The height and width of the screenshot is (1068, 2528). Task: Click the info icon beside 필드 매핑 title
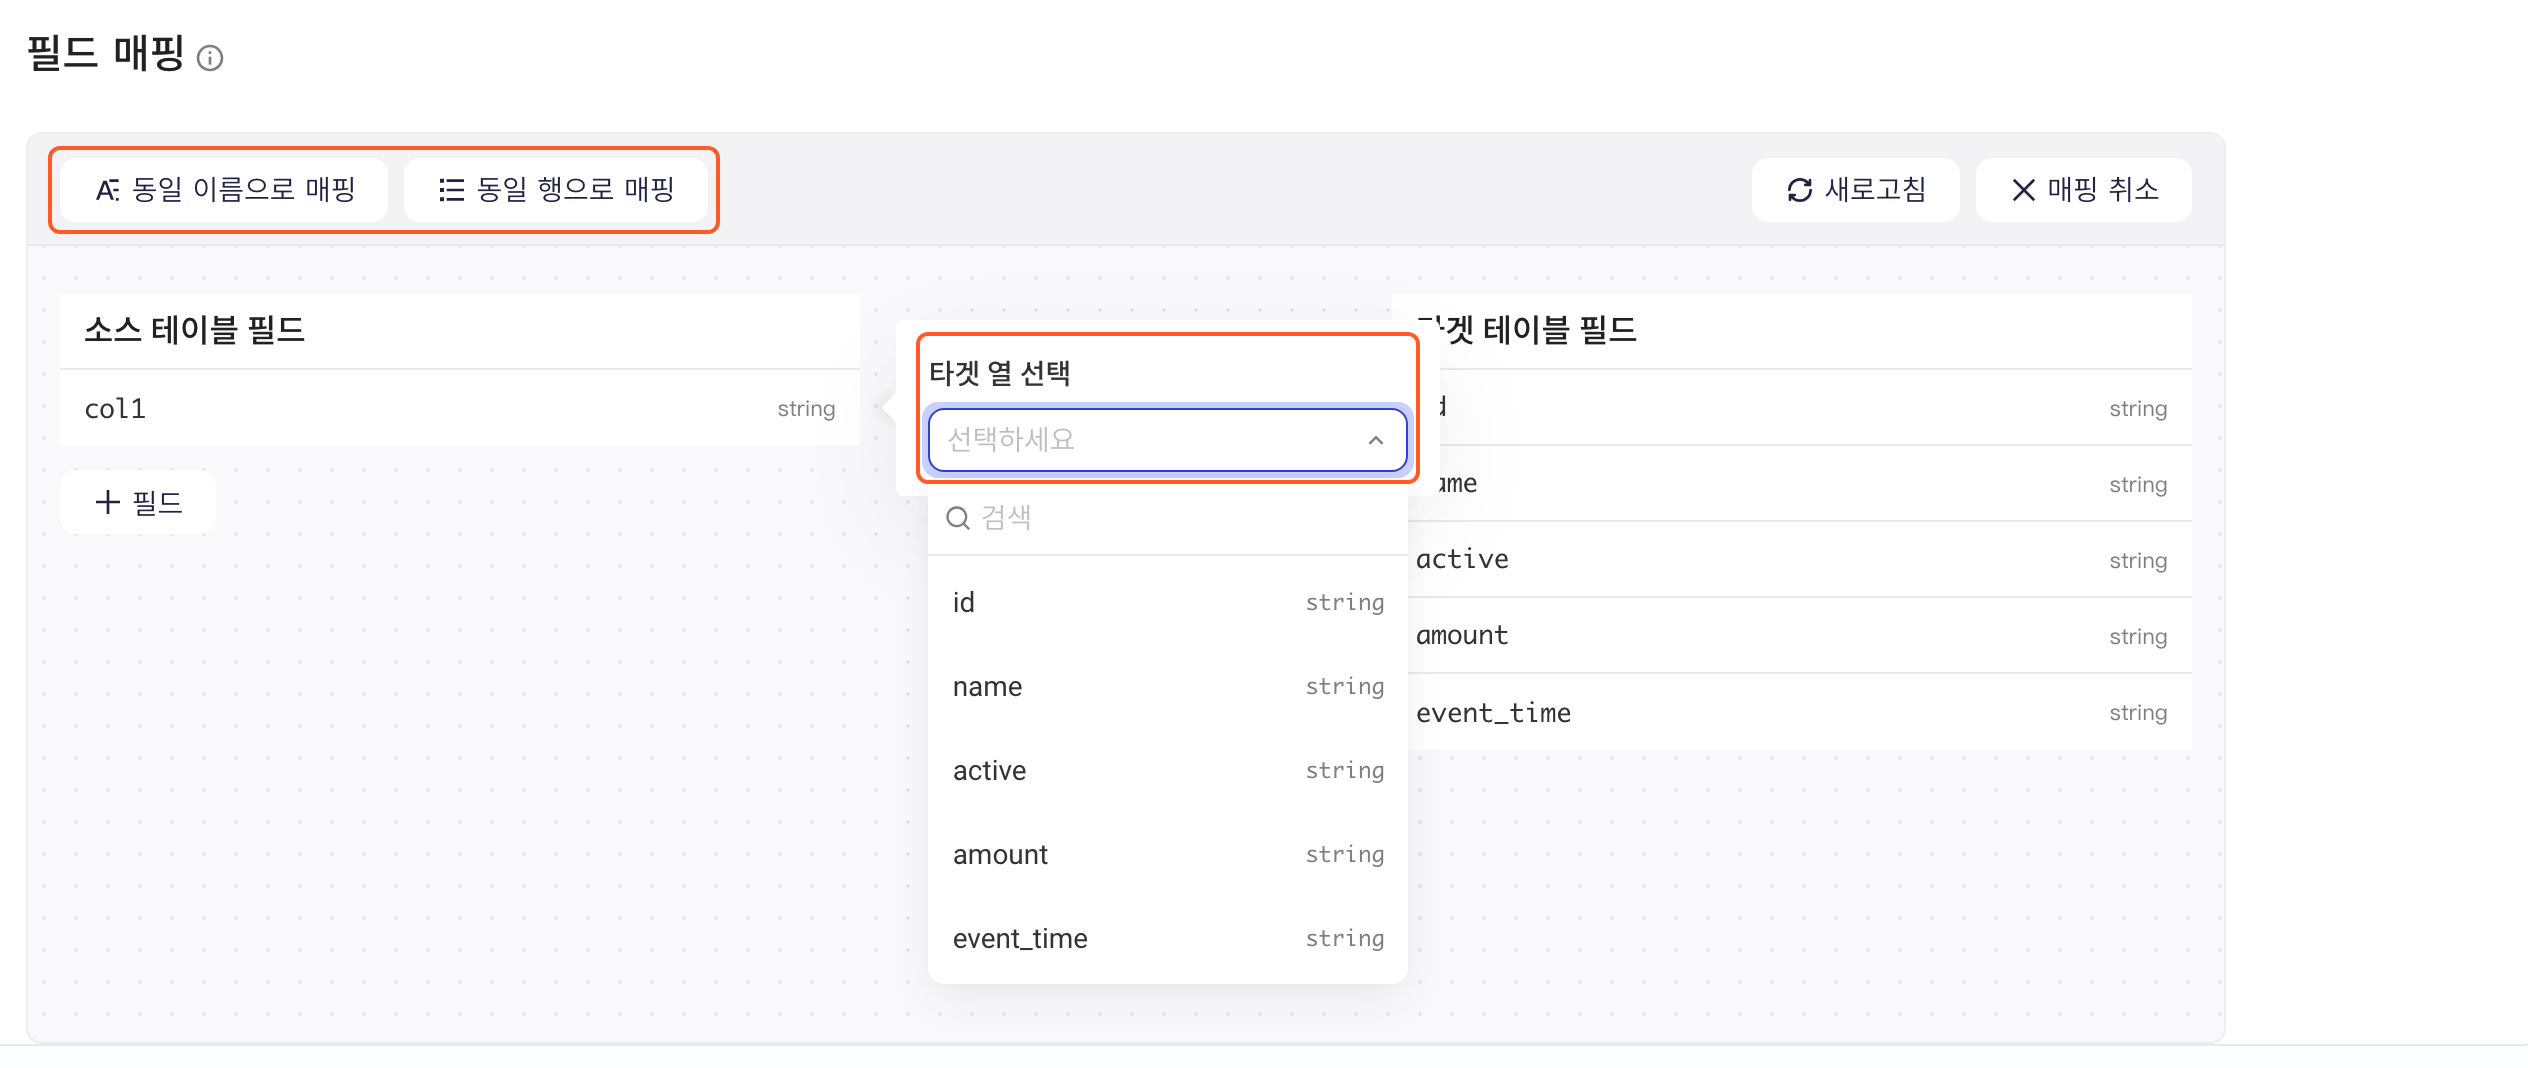coord(210,58)
